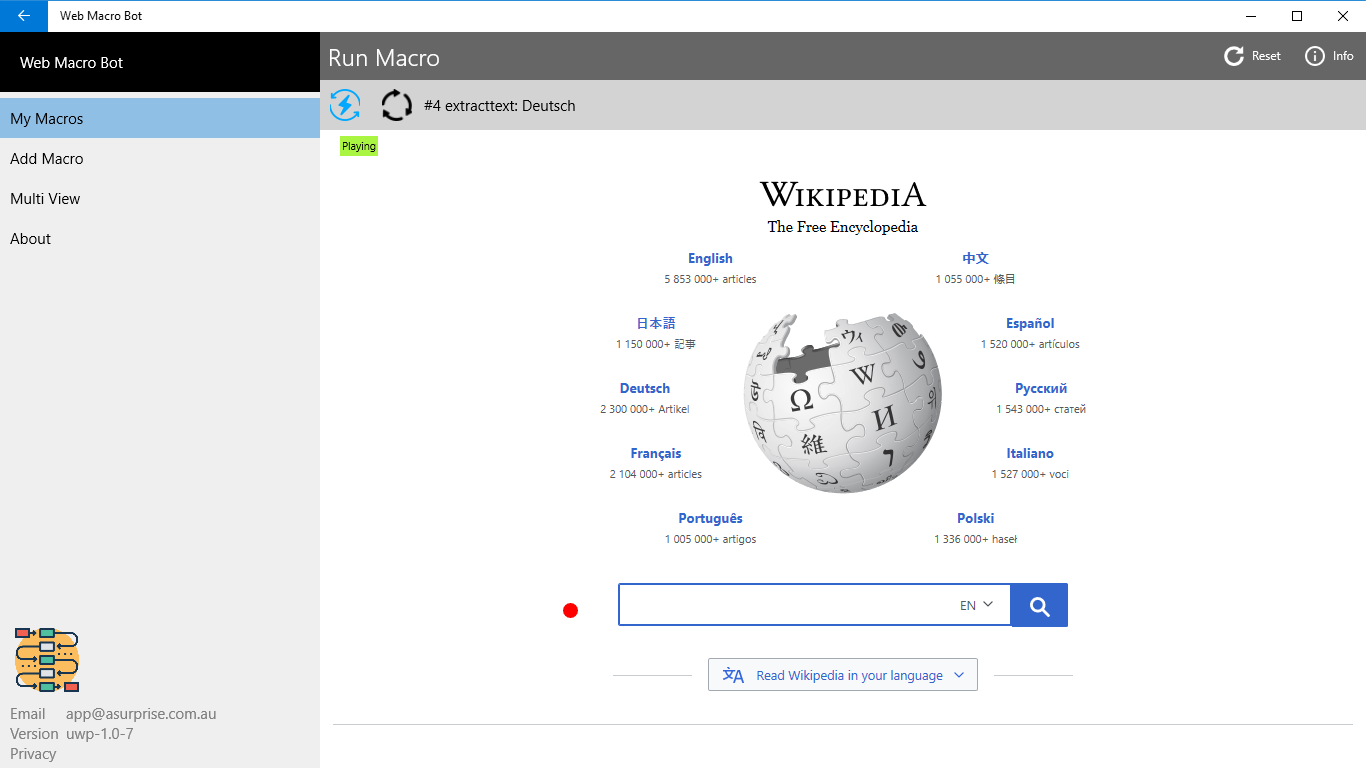1366x768 pixels.
Task: Open the 中文 Wikipedia link
Action: (x=975, y=258)
